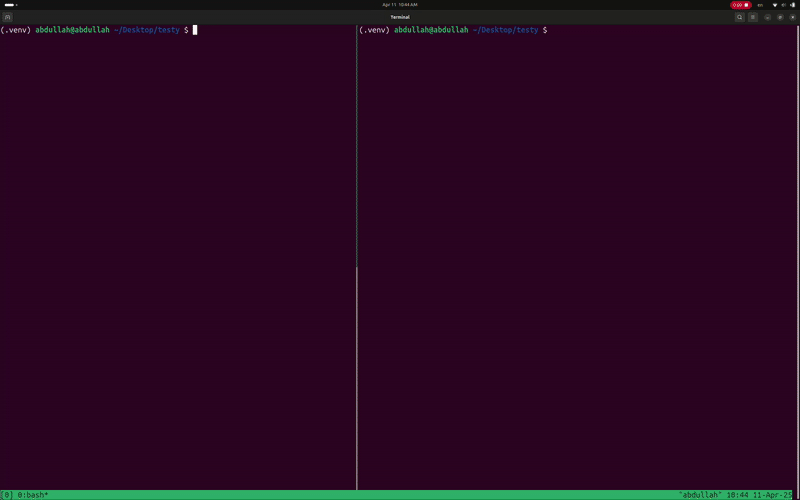Click '~/Desktop/testy' path in left pane
The image size is (800, 500).
point(147,30)
